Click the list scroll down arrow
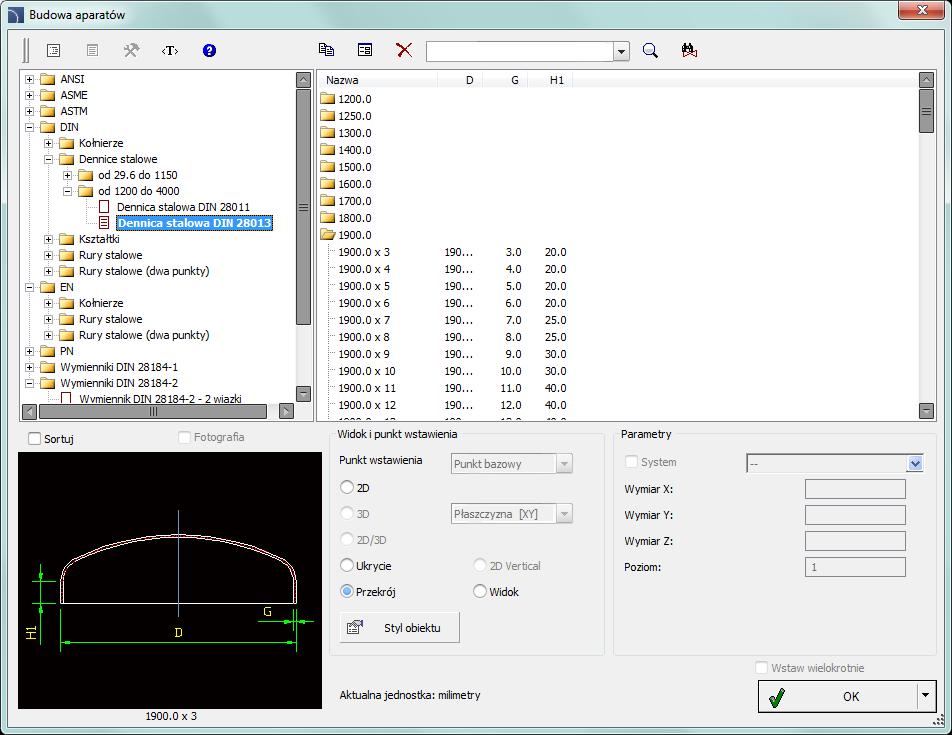The height and width of the screenshot is (735, 952). [x=926, y=411]
